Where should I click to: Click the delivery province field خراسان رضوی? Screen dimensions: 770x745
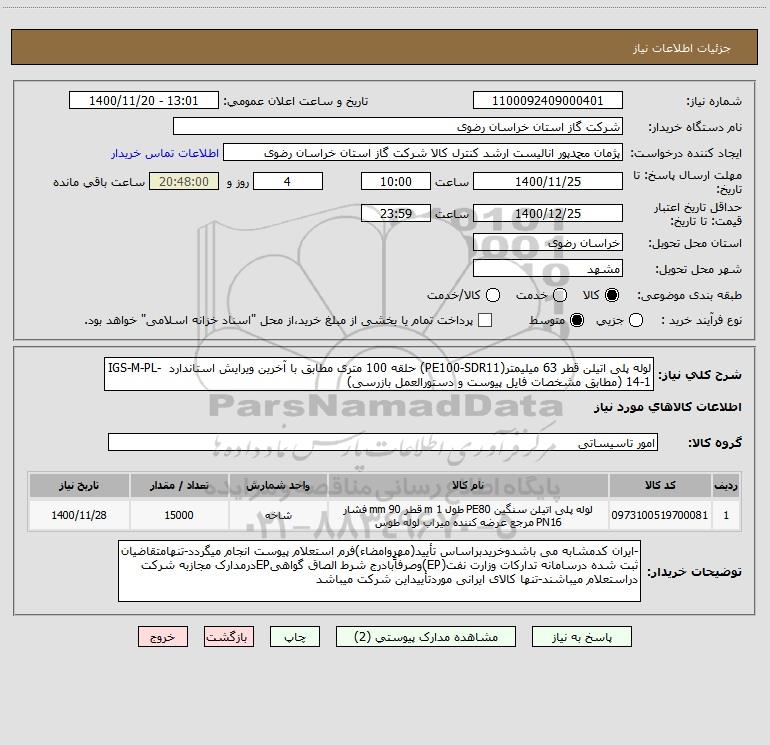pos(548,243)
